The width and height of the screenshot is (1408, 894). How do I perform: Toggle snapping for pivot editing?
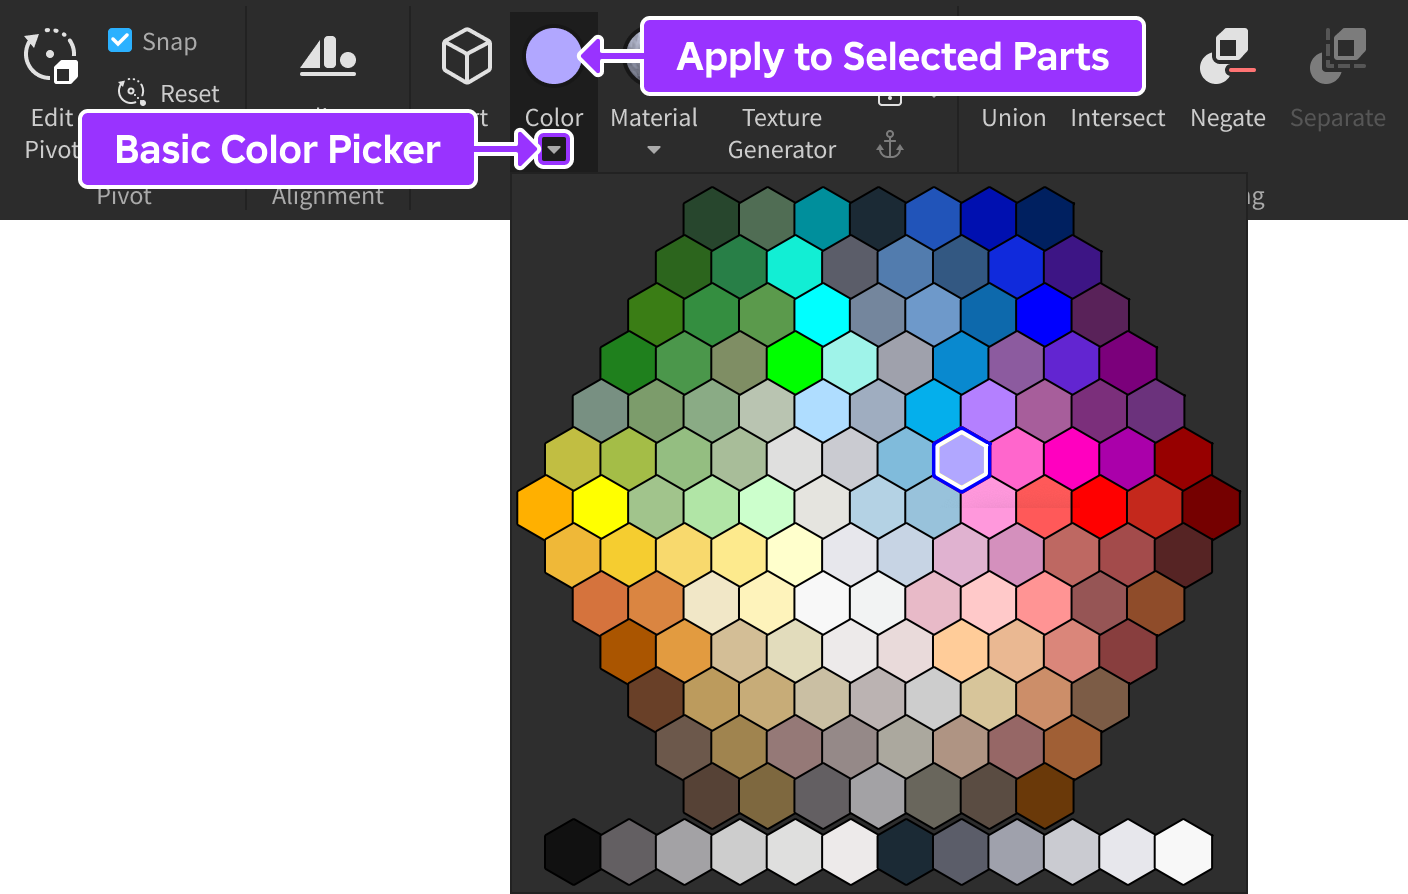119,40
